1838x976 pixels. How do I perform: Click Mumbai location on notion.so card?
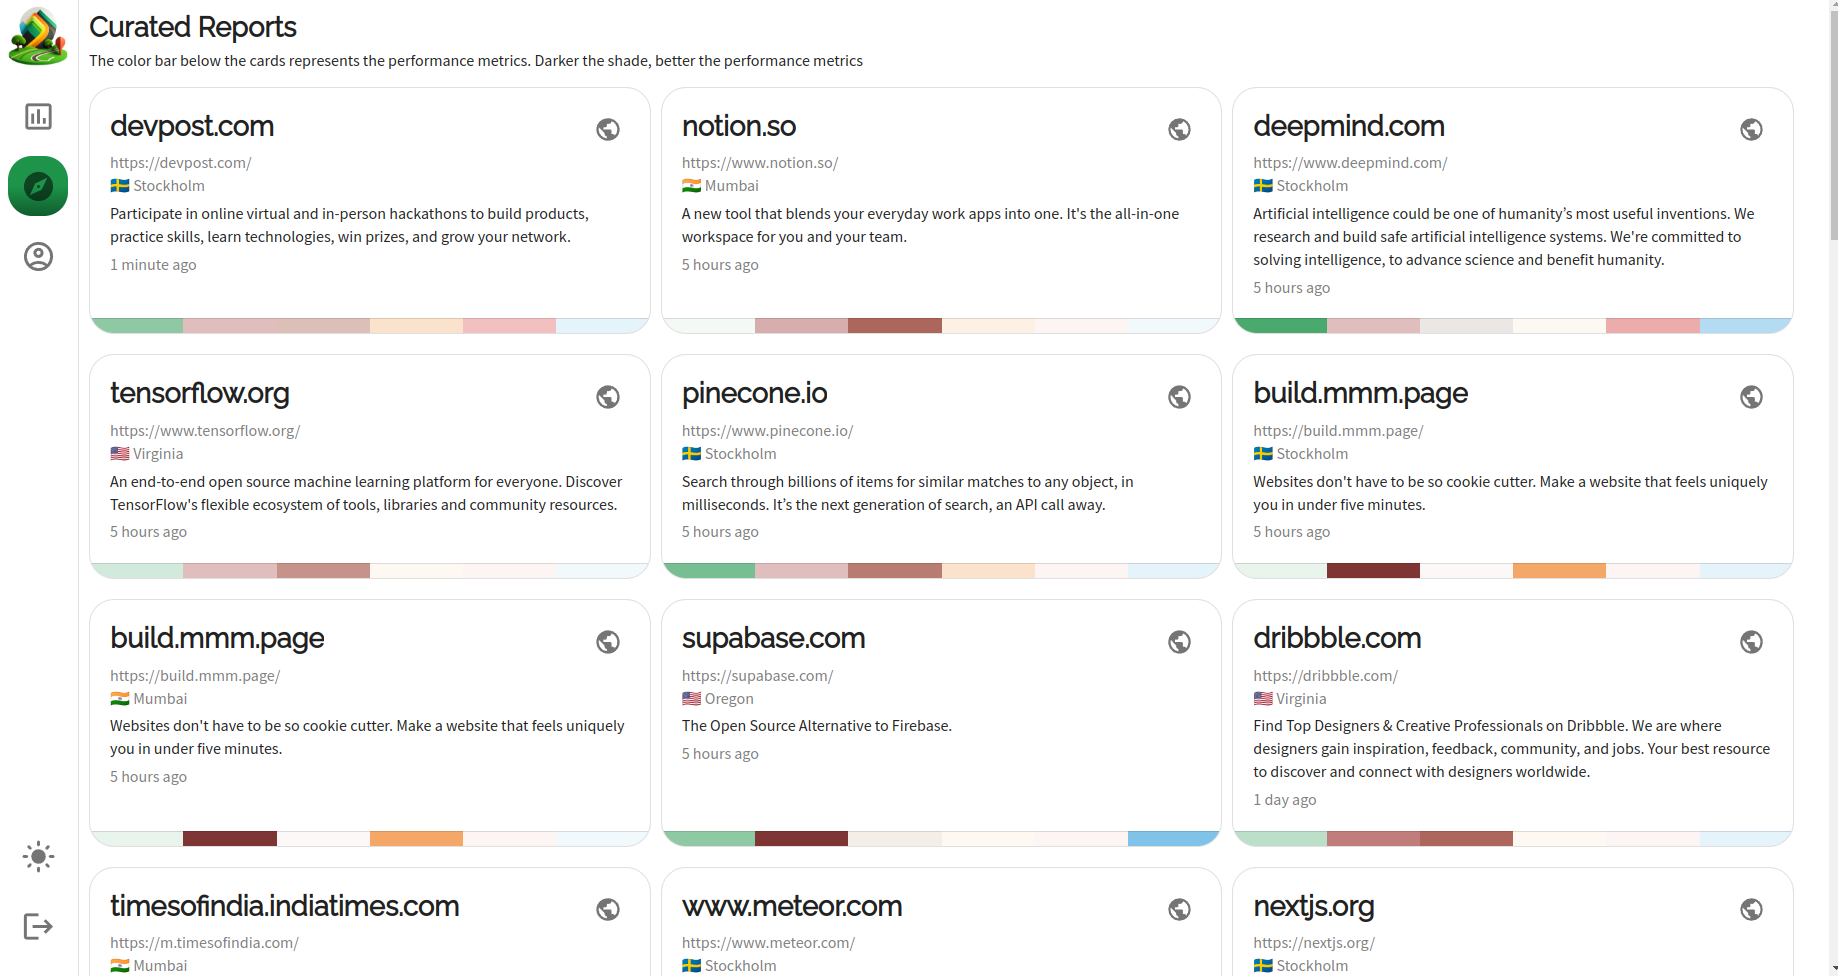[x=720, y=186]
